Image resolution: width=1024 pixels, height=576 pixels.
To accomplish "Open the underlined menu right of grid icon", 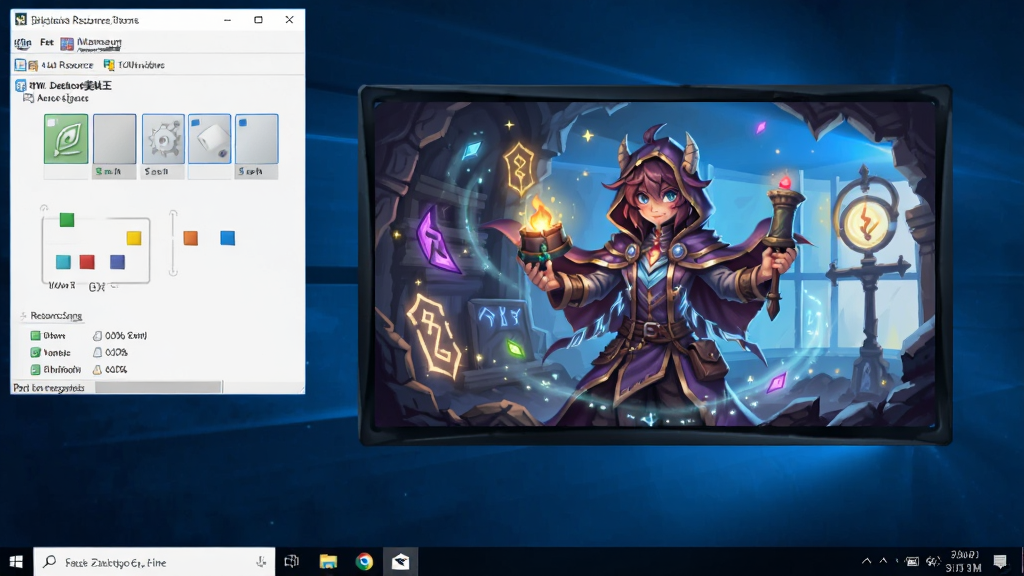I will [x=99, y=43].
